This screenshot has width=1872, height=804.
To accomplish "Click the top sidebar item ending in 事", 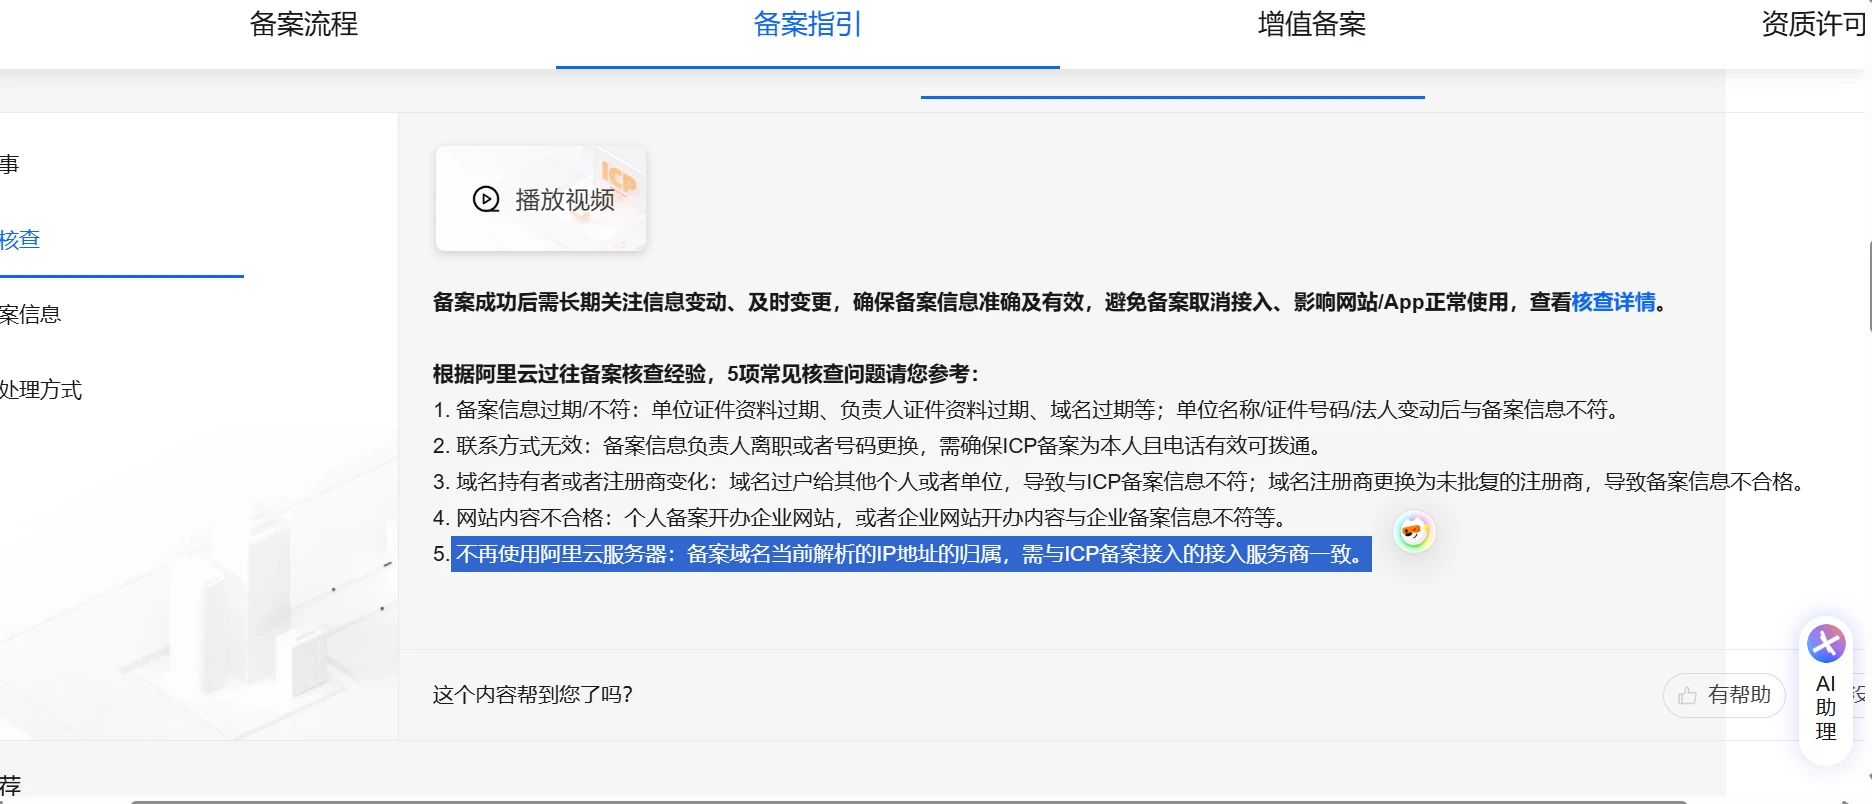I will (x=10, y=165).
